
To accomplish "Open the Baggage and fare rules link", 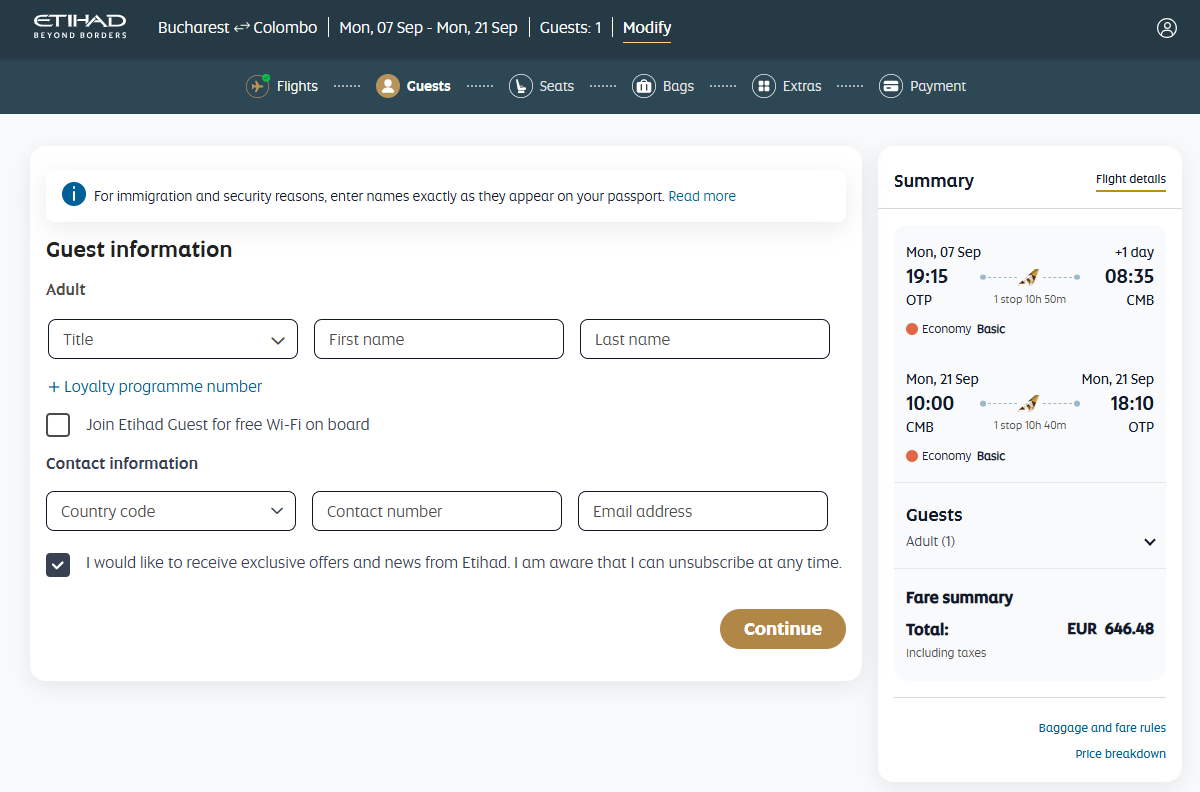I will [1102, 728].
